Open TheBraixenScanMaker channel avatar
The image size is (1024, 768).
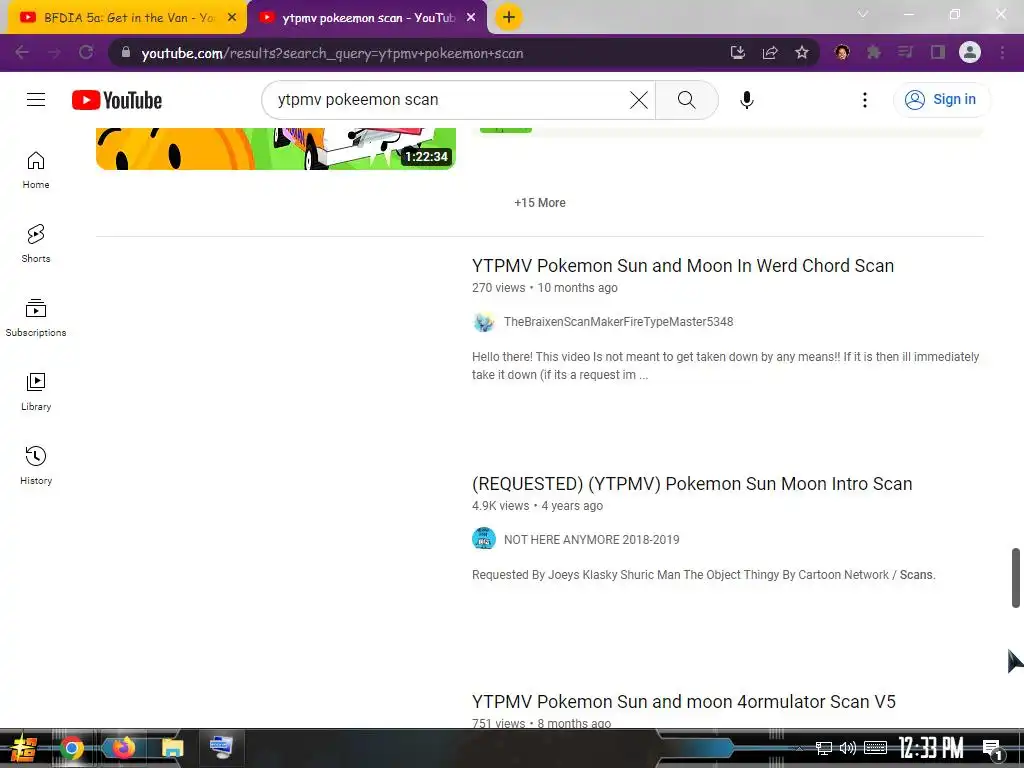(x=484, y=321)
